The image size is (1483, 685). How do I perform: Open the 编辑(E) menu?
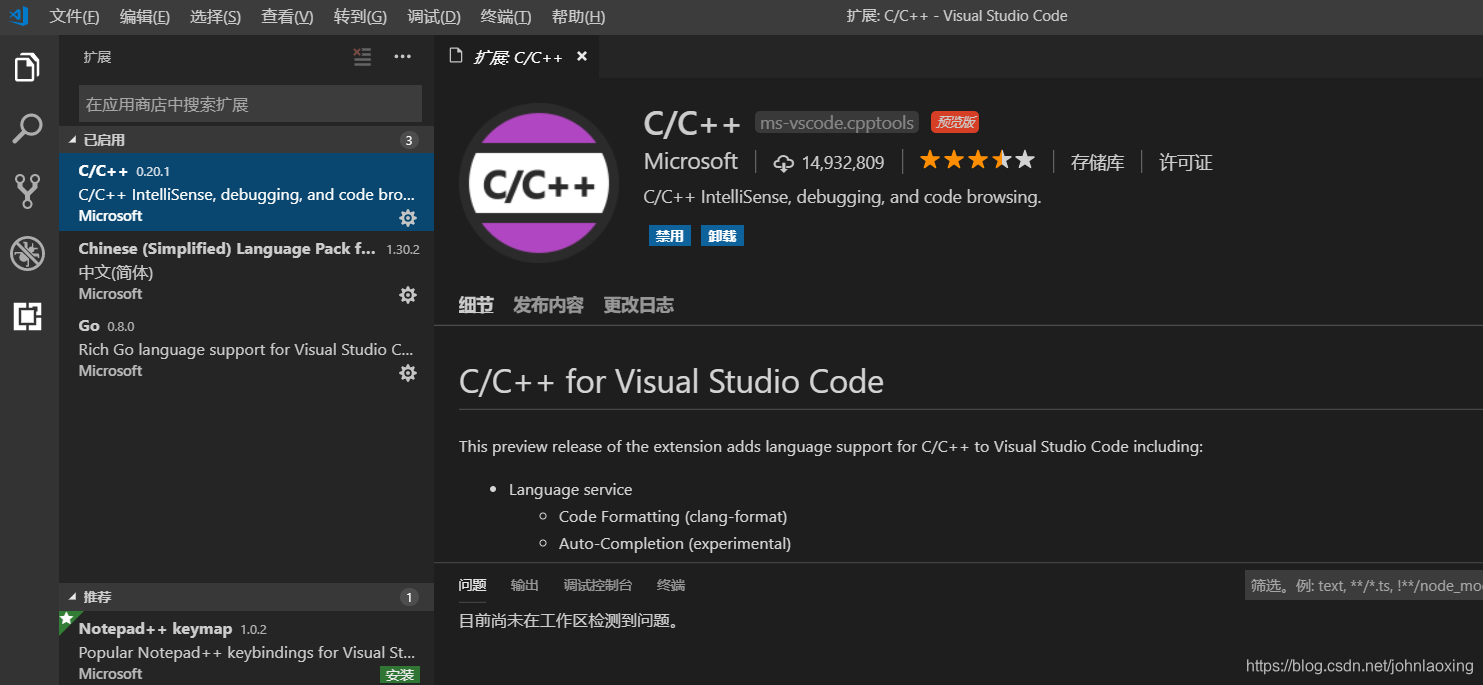[145, 17]
